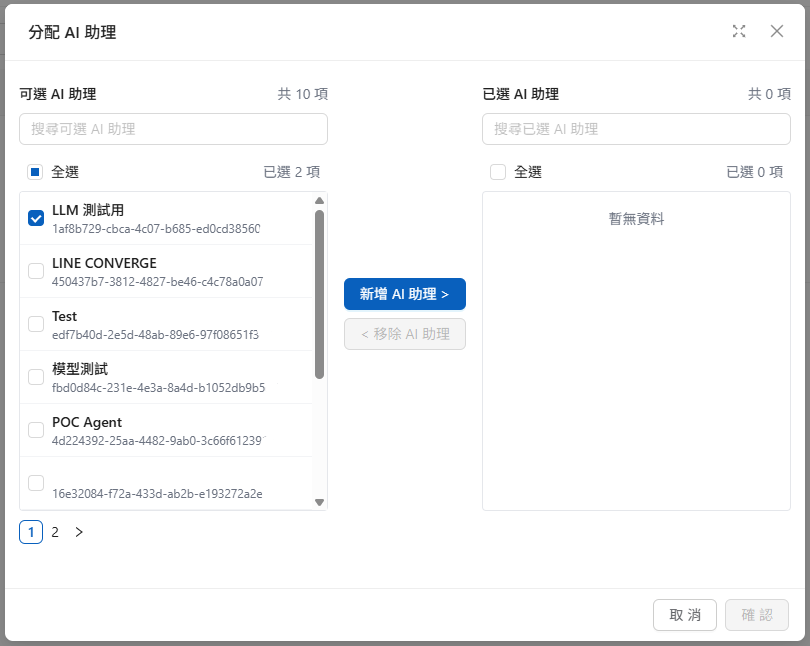
Task: Focus the 搜尋已選 AI 助理 search field
Action: pos(636,129)
